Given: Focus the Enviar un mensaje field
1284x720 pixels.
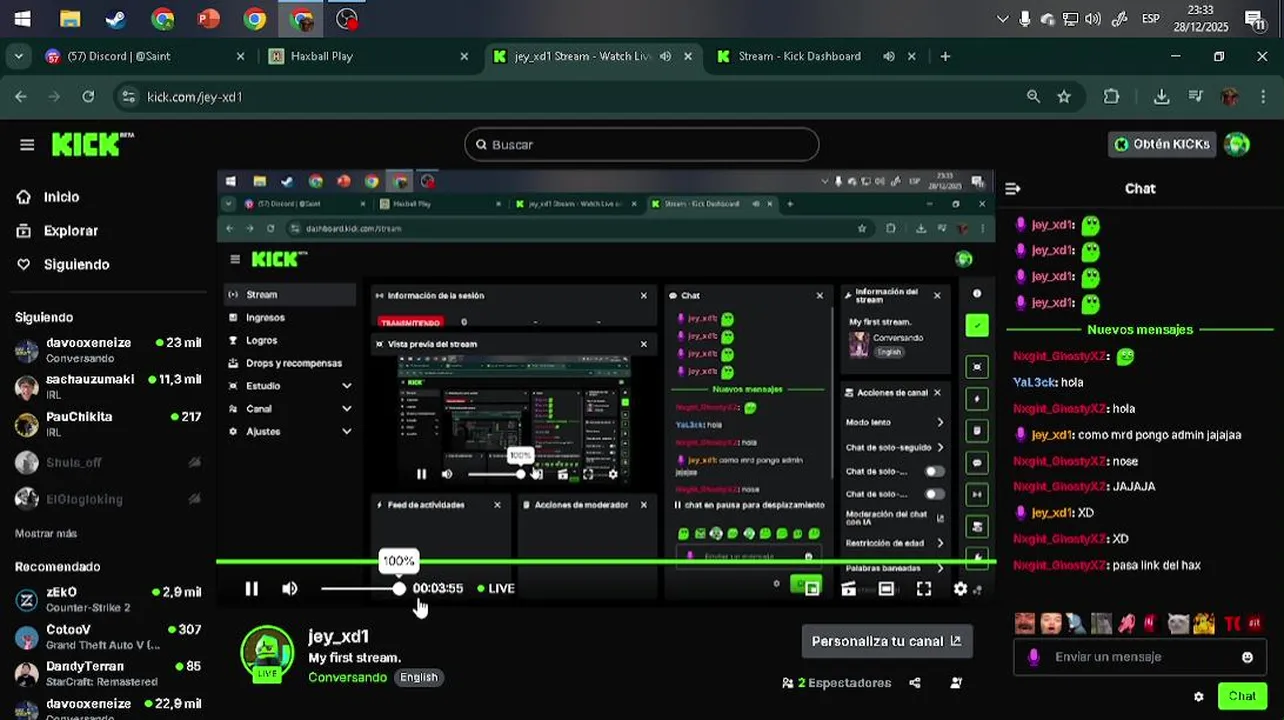Looking at the screenshot, I should pos(1140,657).
